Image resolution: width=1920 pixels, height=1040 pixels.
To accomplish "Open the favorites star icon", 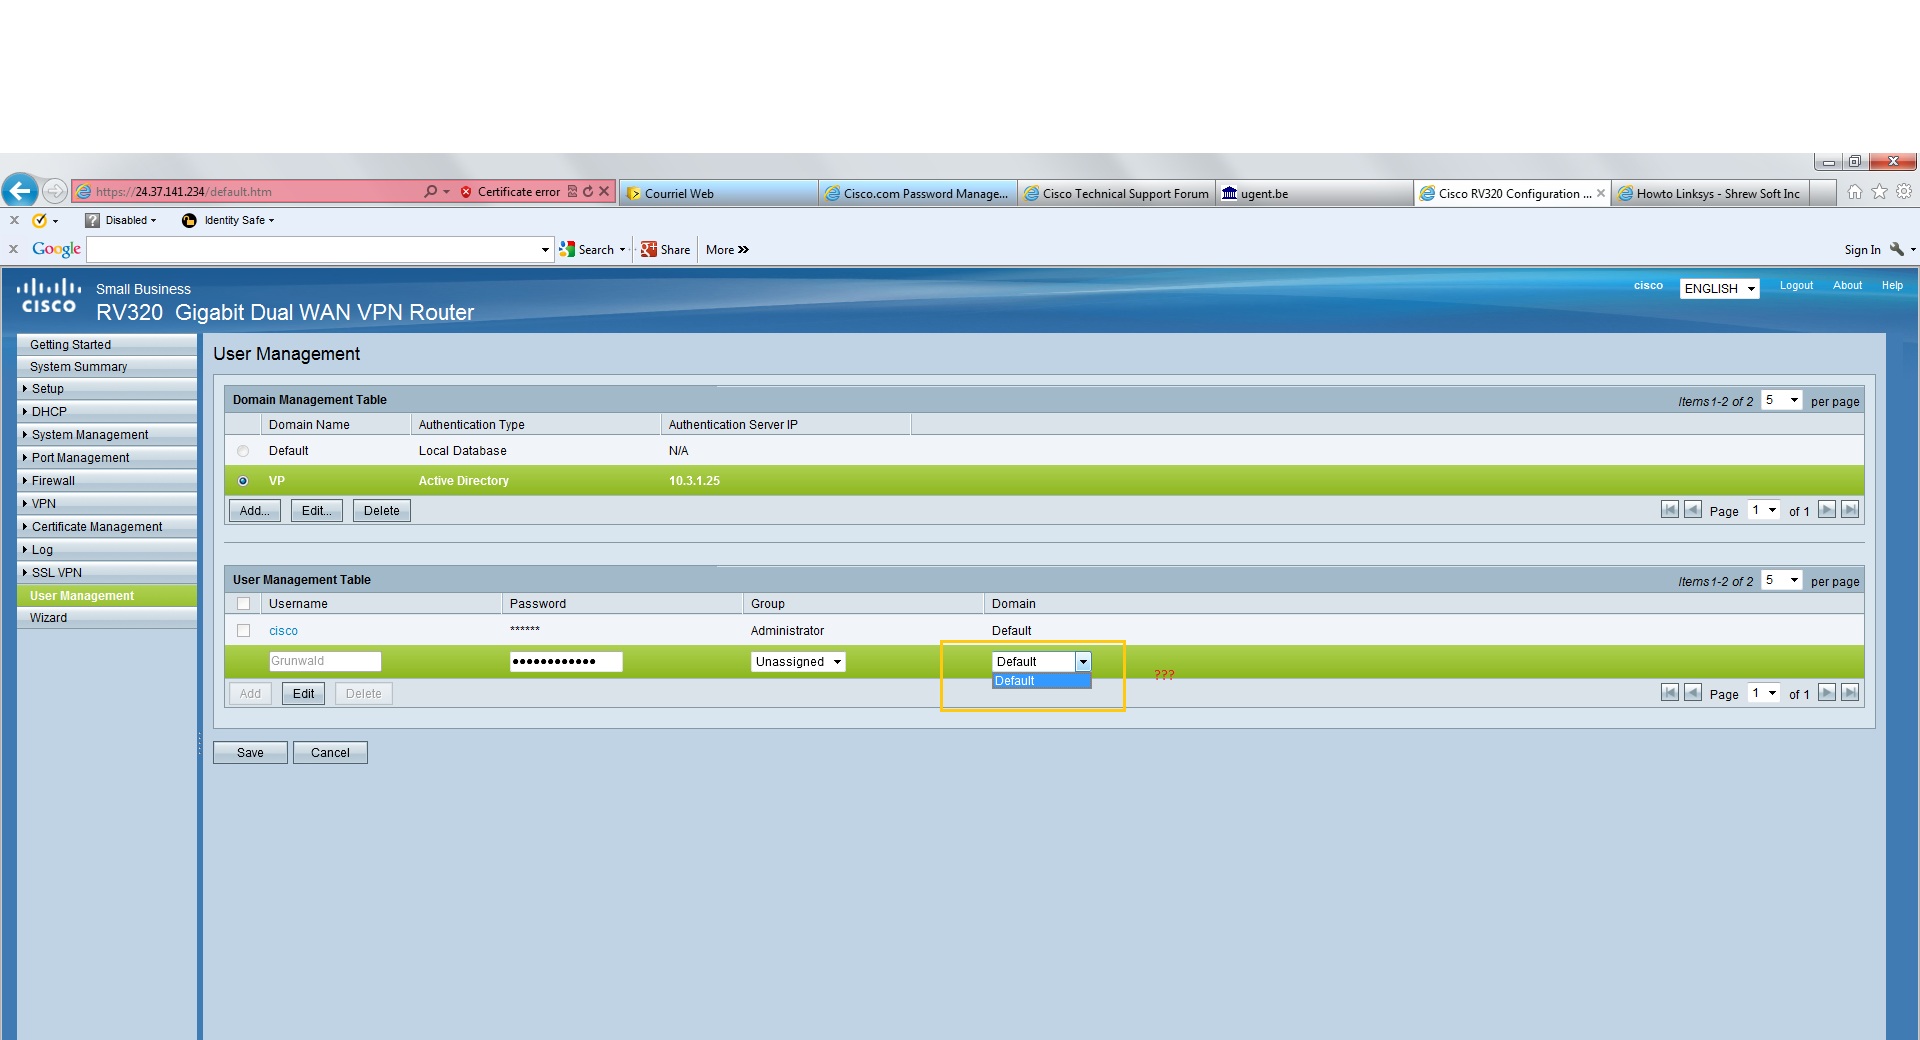I will tap(1880, 192).
